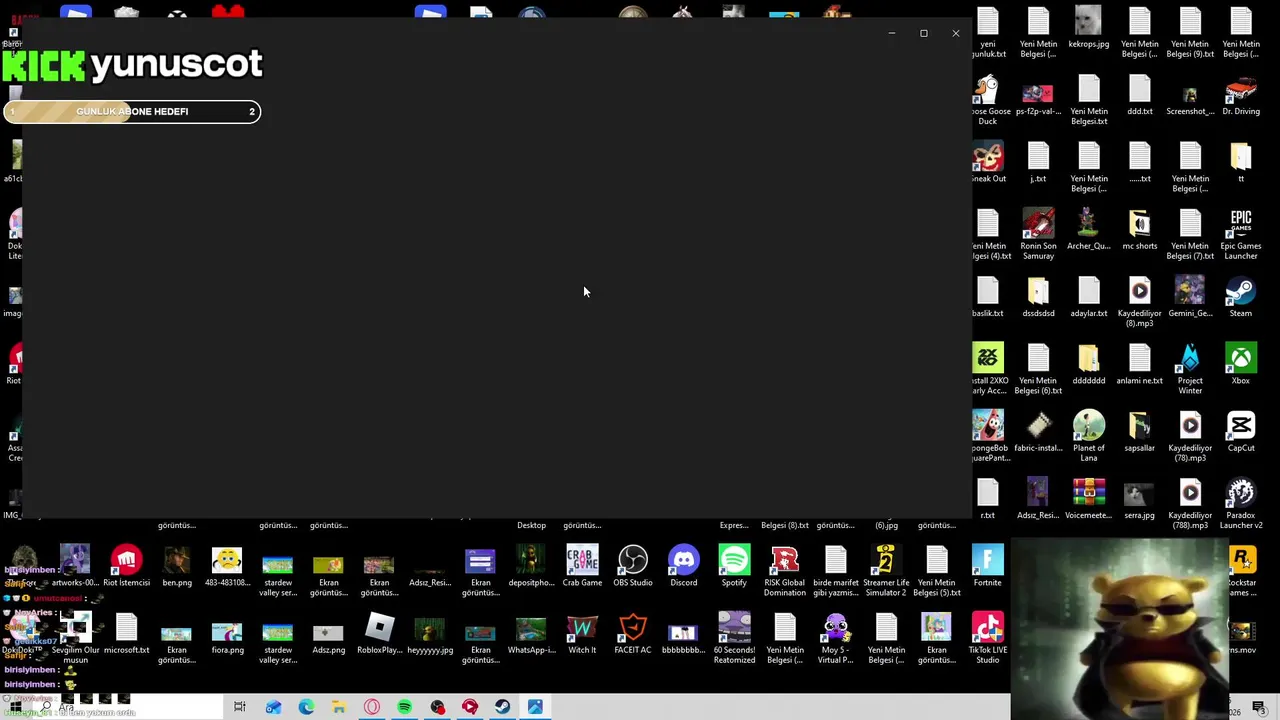
Task: Open 60 Seconds! Reatomized shortcut
Action: tap(734, 638)
